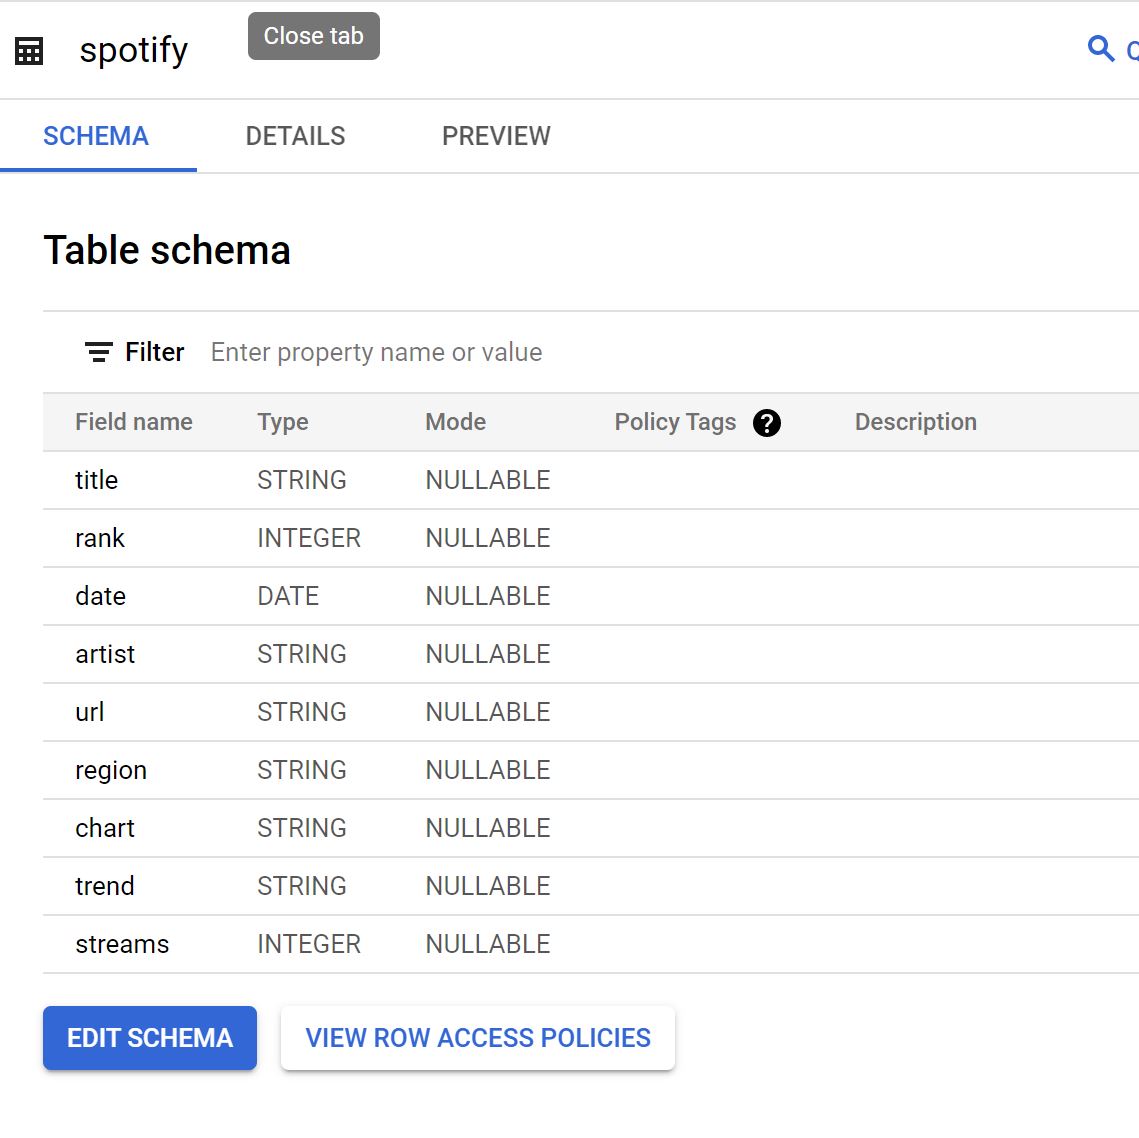Viewport: 1139px width, 1138px height.
Task: Click the Description column header
Action: tap(915, 422)
